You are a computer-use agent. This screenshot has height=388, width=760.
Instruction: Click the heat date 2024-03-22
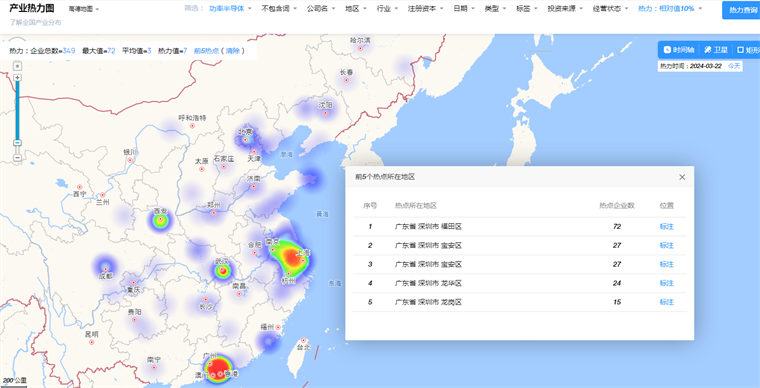(x=706, y=66)
